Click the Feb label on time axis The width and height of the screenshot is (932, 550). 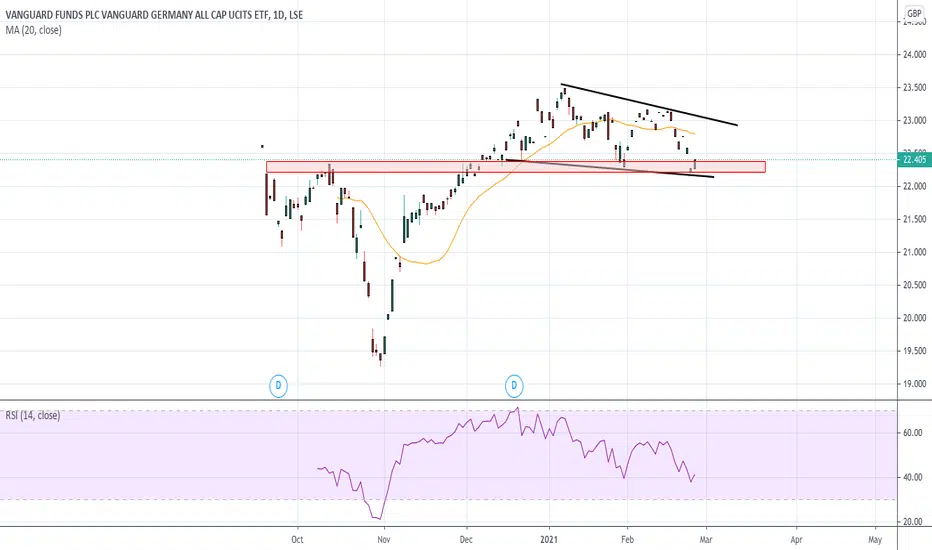[x=627, y=539]
